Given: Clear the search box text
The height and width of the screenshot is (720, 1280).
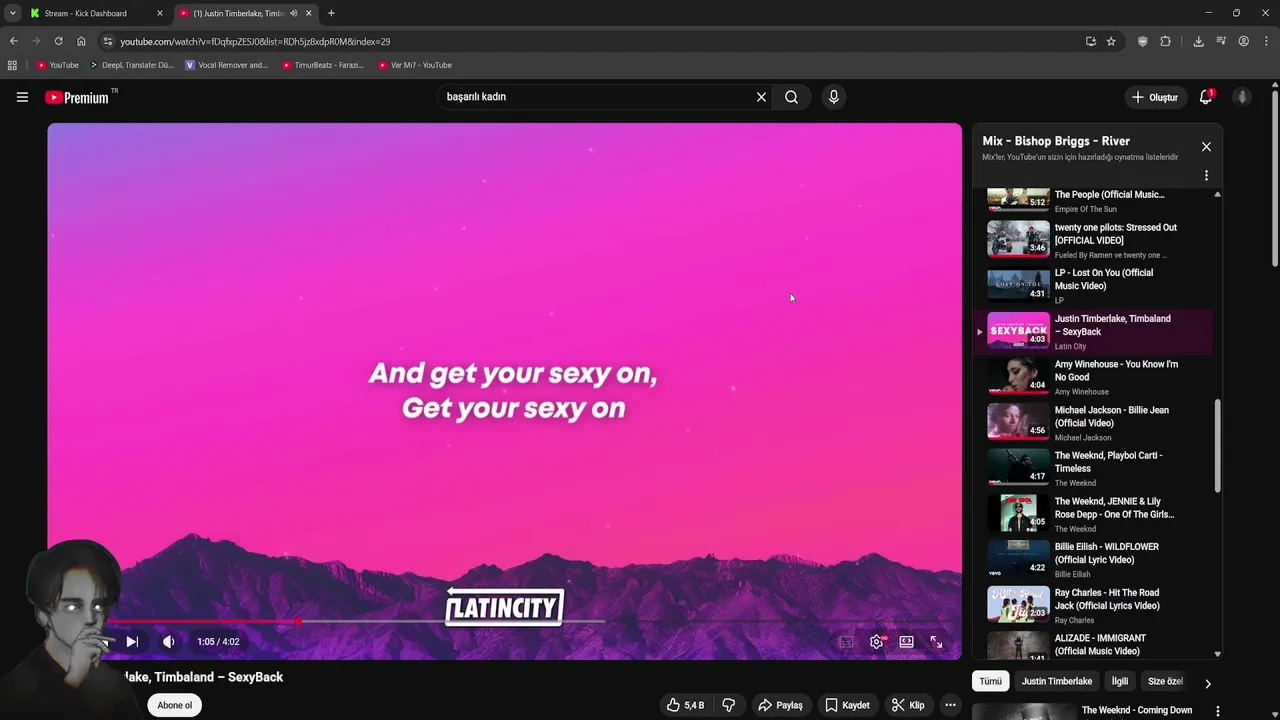Looking at the screenshot, I should click(761, 97).
